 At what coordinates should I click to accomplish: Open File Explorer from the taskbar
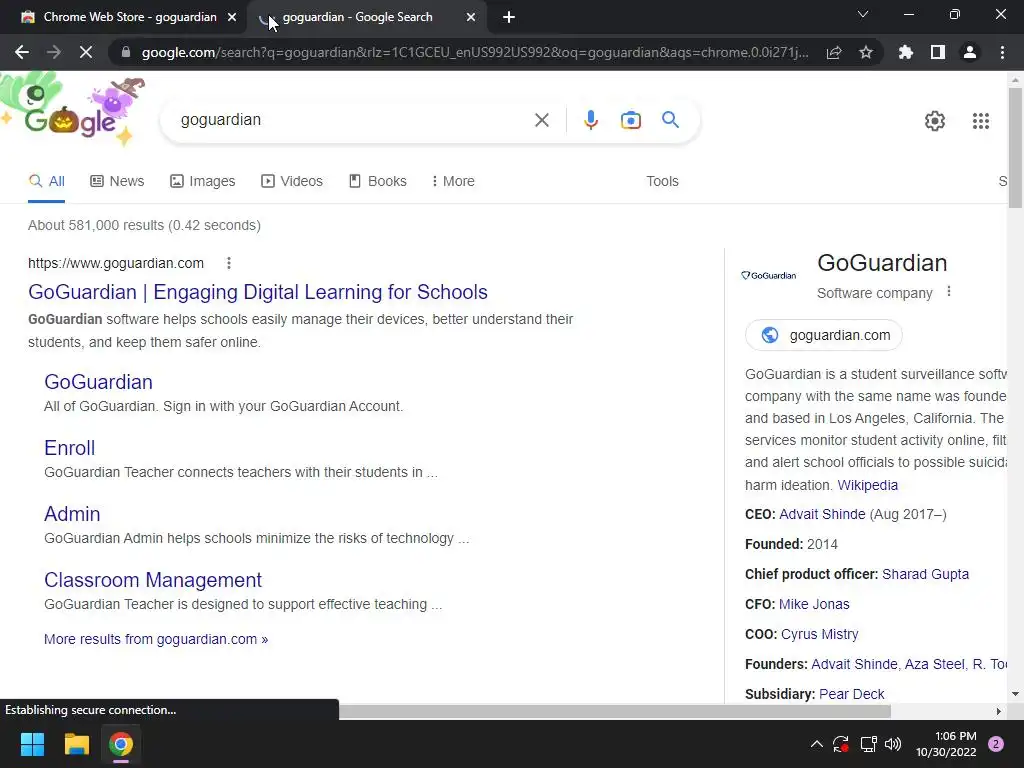(76, 744)
